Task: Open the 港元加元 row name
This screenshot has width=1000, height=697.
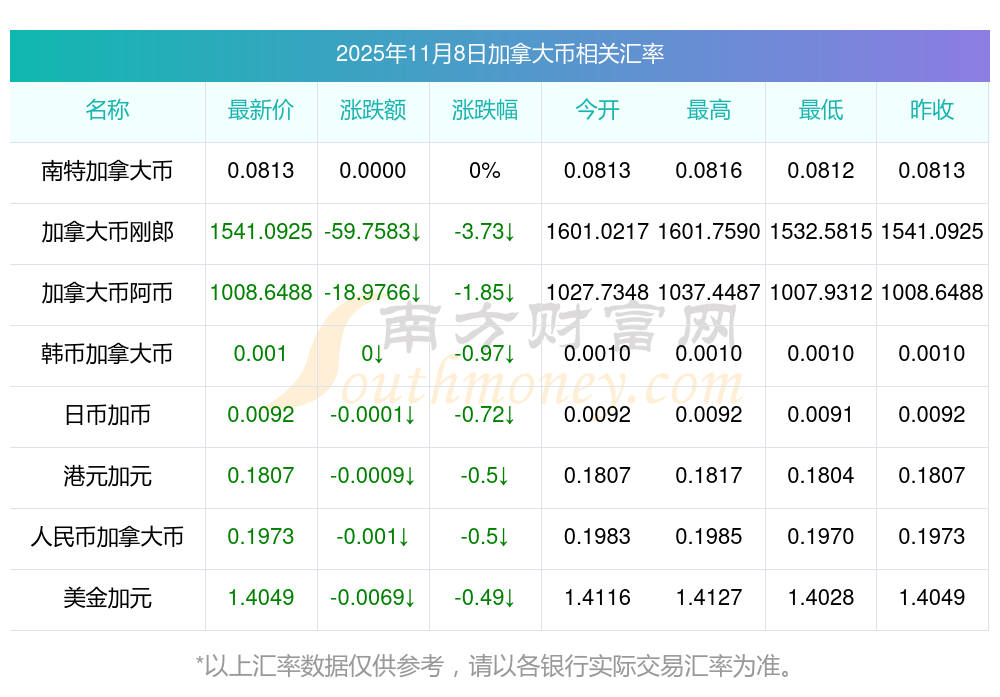Action: [107, 476]
